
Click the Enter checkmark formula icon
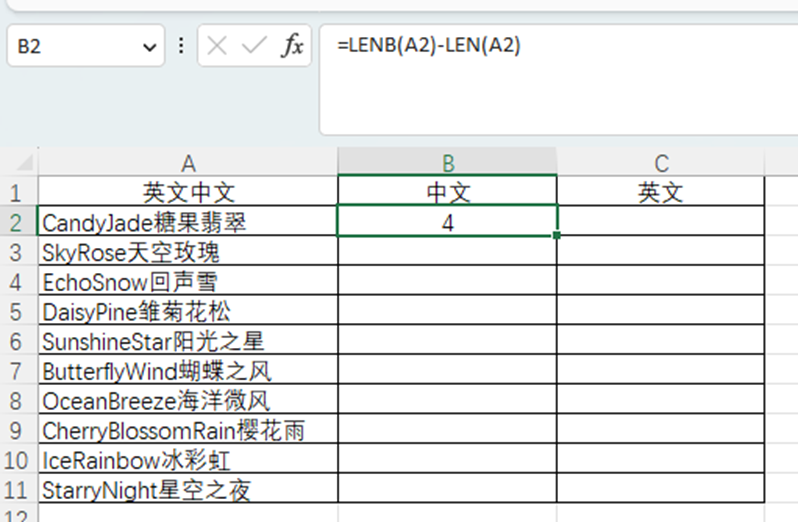253,46
